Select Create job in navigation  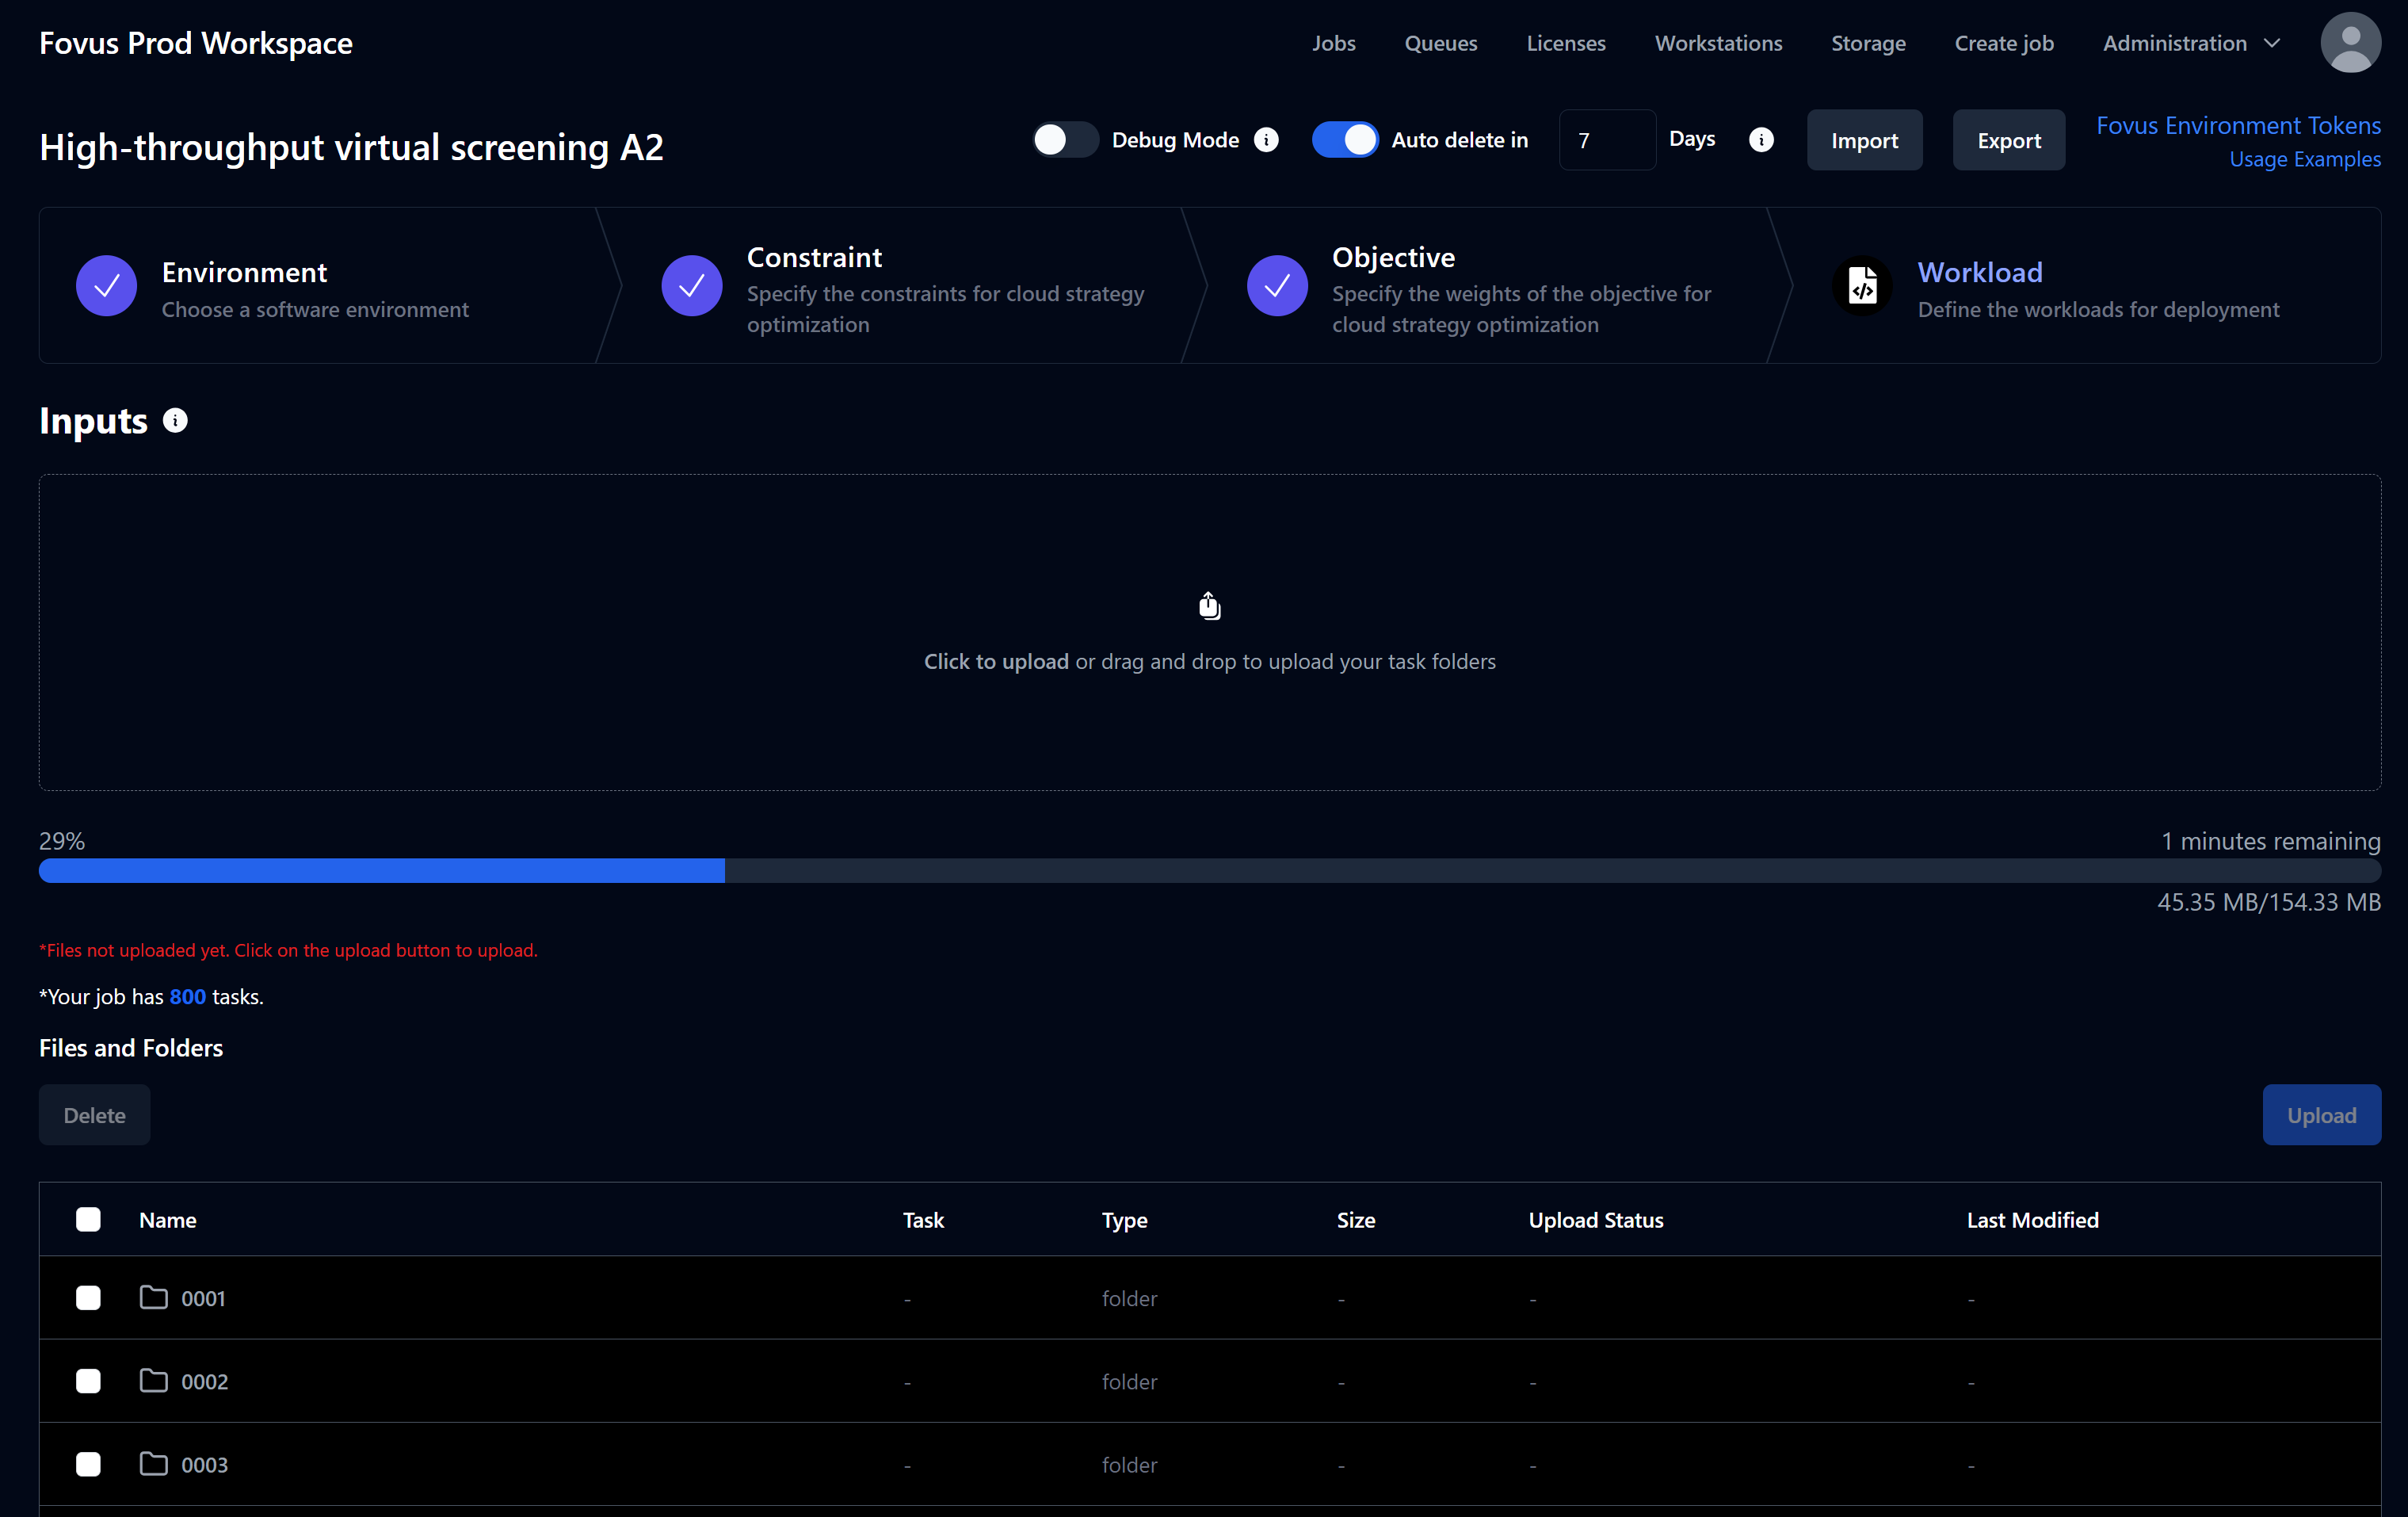(x=2003, y=43)
